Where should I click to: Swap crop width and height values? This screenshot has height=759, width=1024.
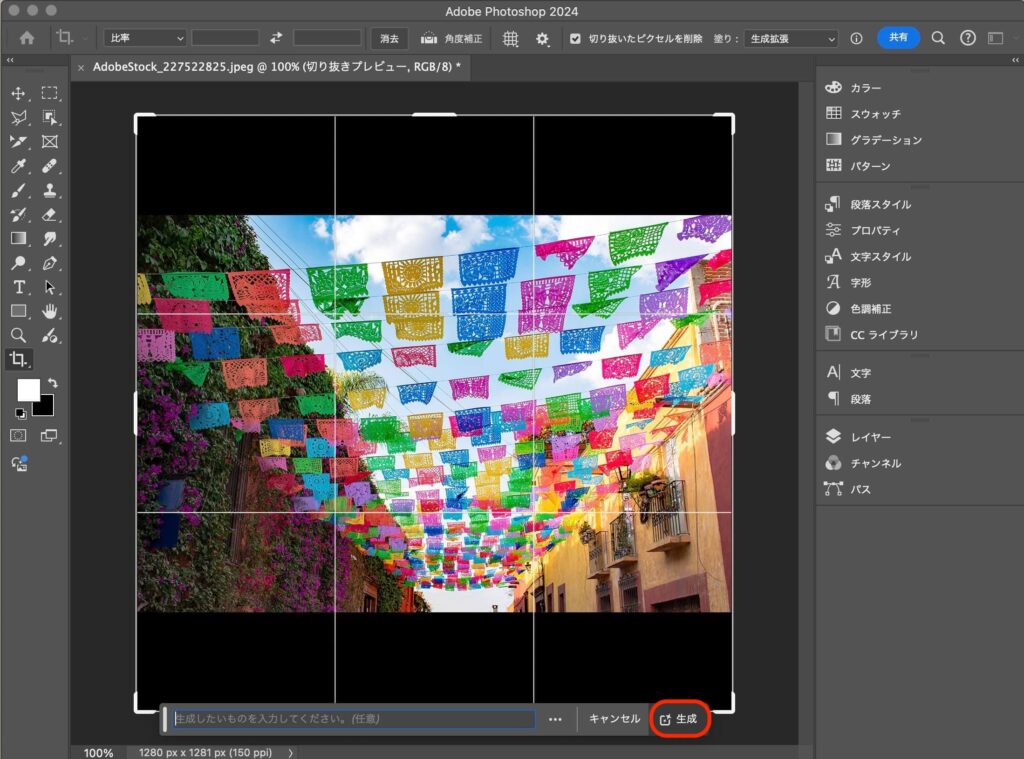tap(276, 38)
